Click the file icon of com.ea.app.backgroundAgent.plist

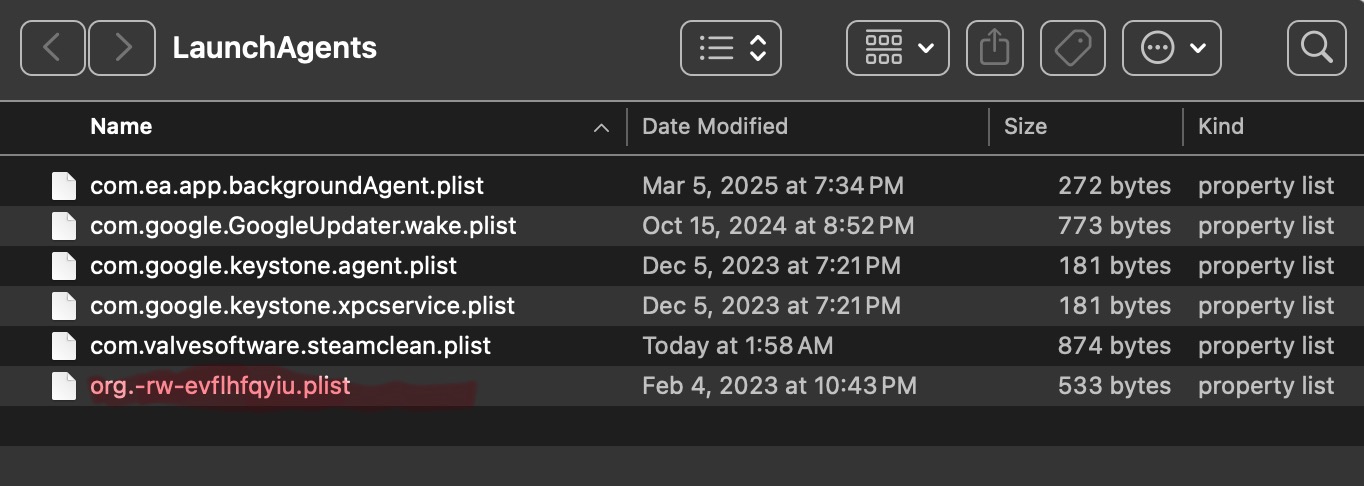64,186
